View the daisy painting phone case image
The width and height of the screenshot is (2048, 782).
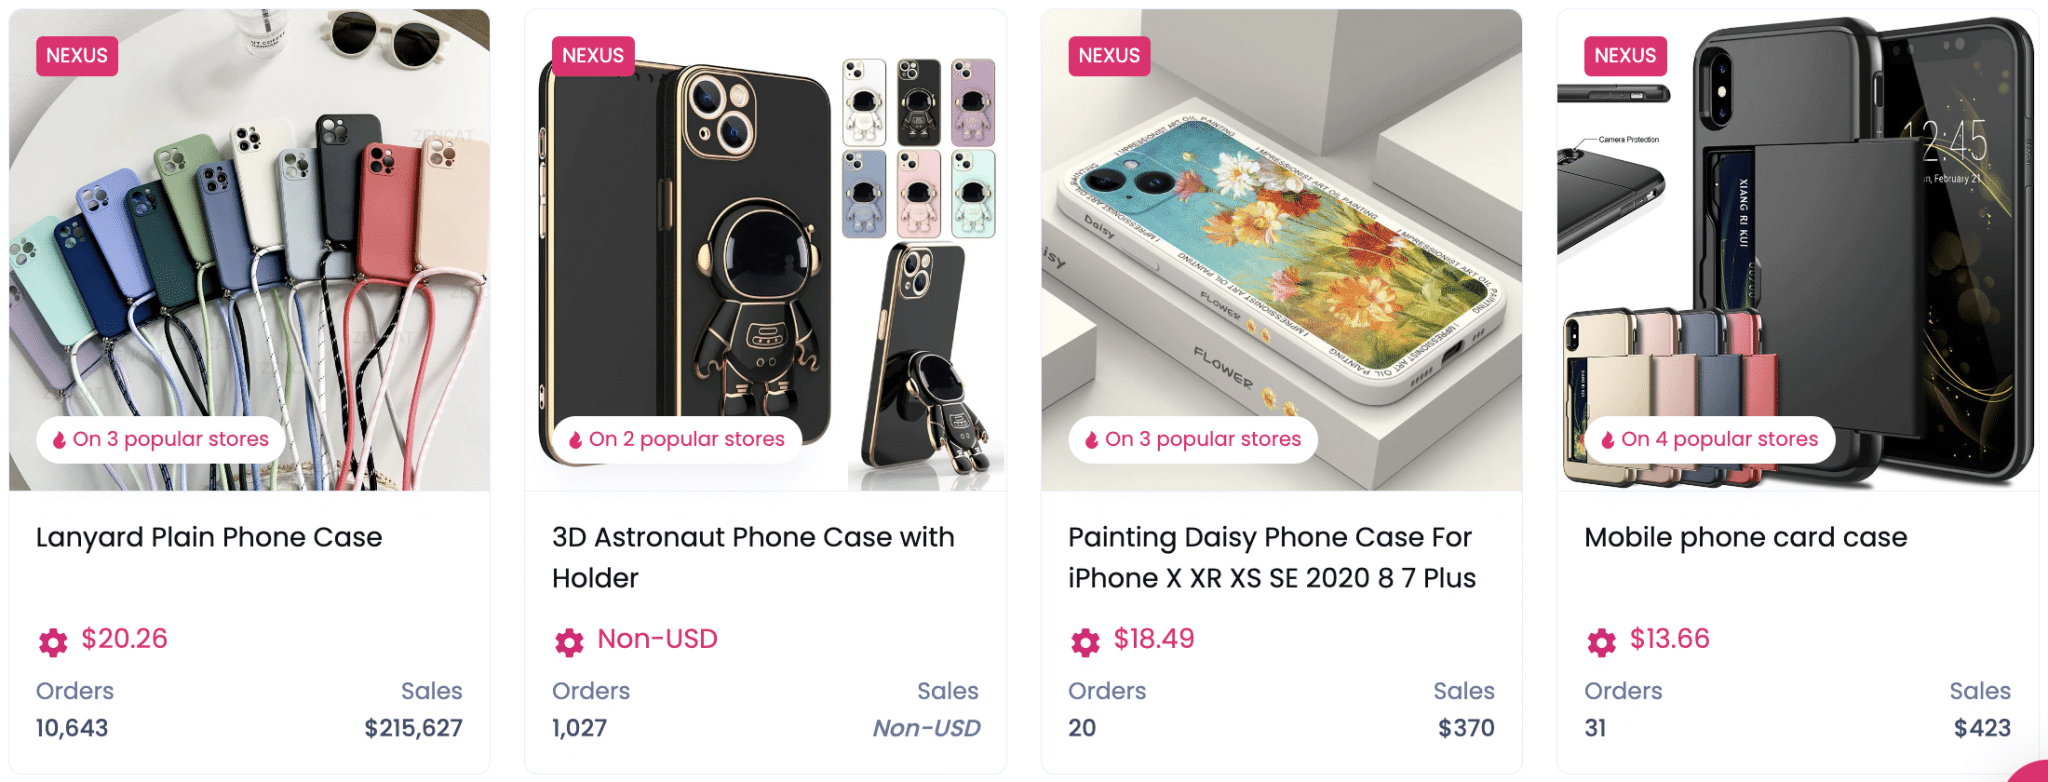coord(1281,250)
